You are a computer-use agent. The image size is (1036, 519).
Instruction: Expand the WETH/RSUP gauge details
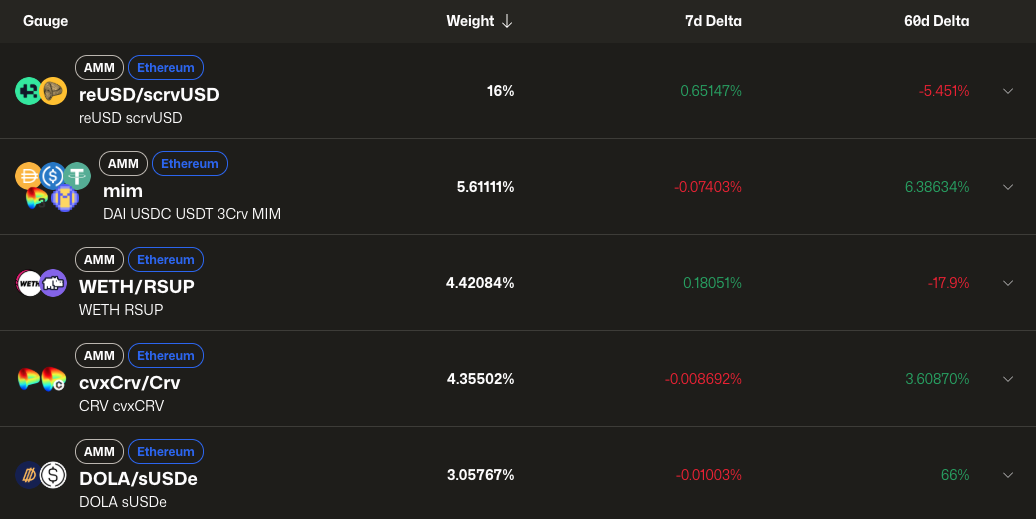tap(1008, 283)
